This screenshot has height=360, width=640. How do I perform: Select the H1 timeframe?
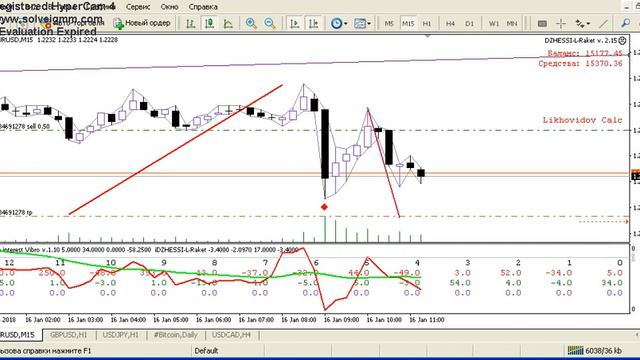point(427,24)
